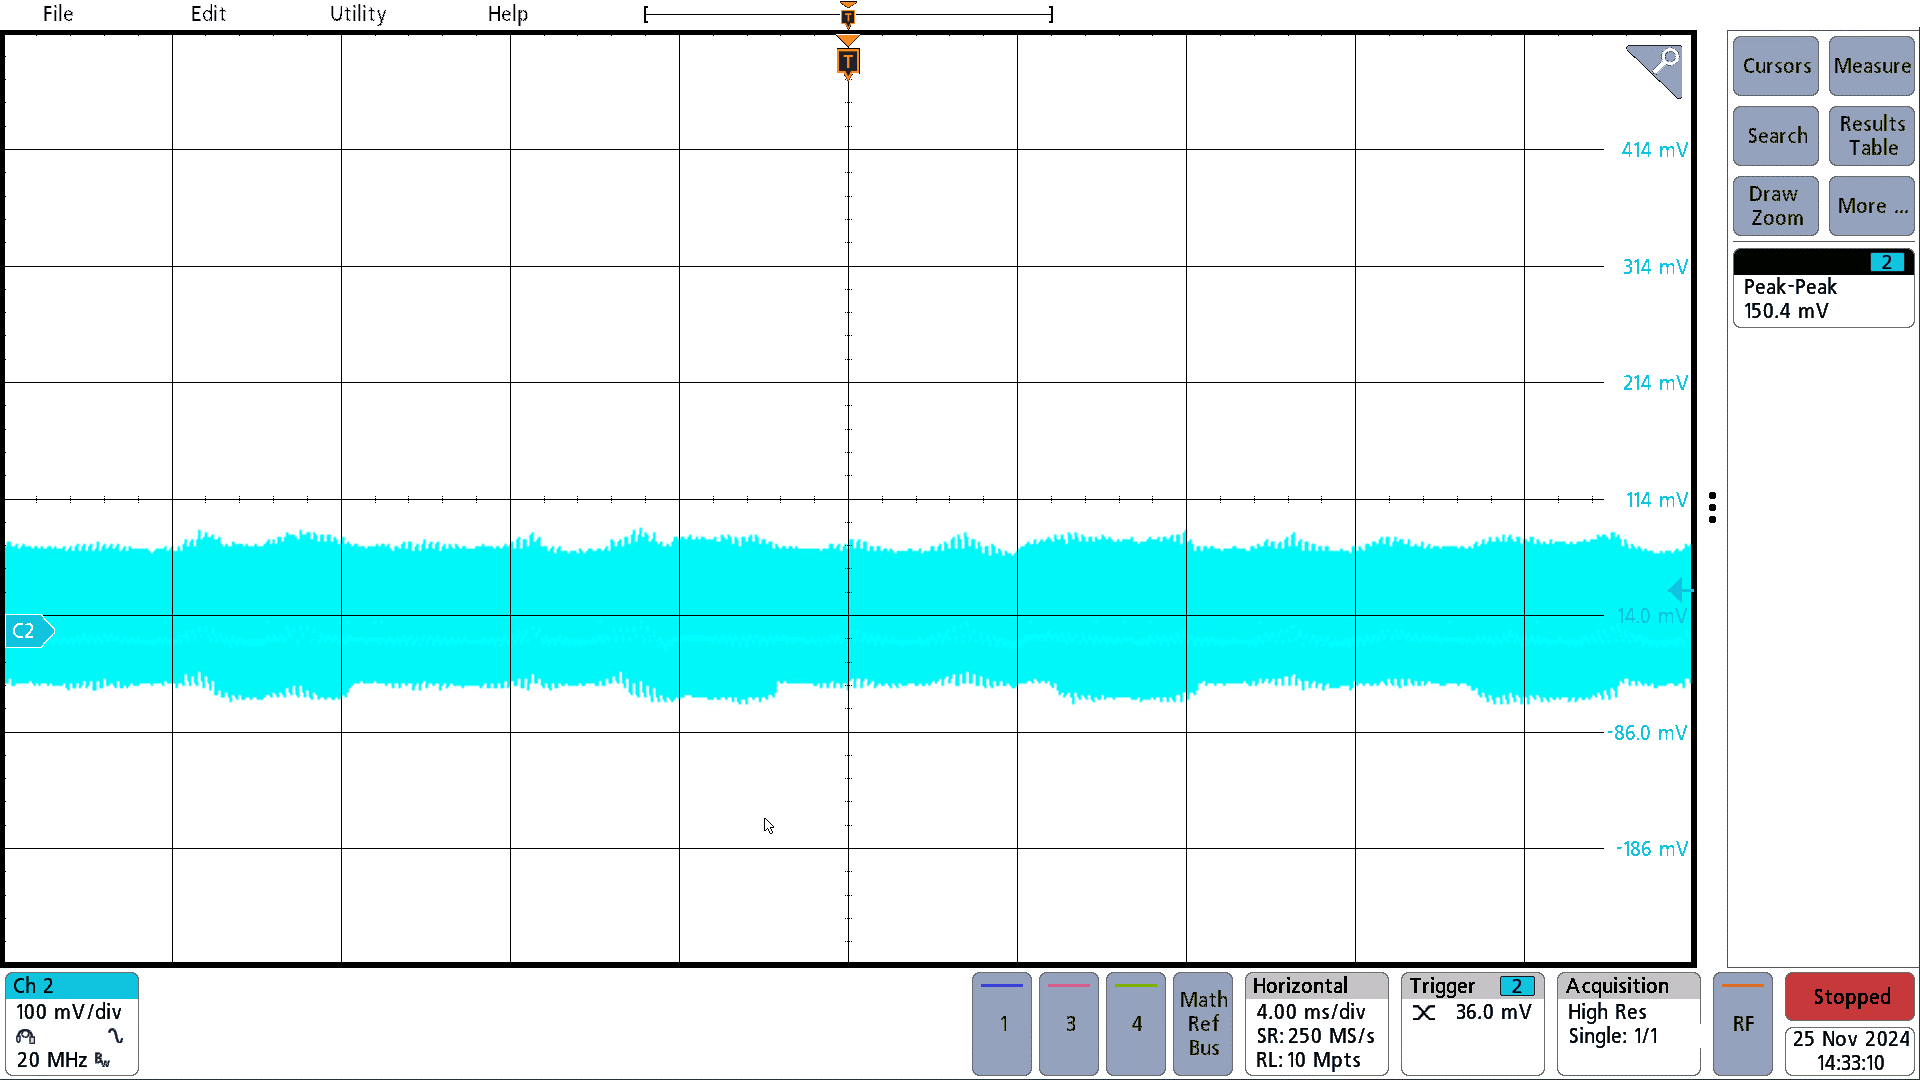This screenshot has width=1920, height=1080.
Task: Click the Ch 2 probe coupling icon
Action: point(26,1037)
